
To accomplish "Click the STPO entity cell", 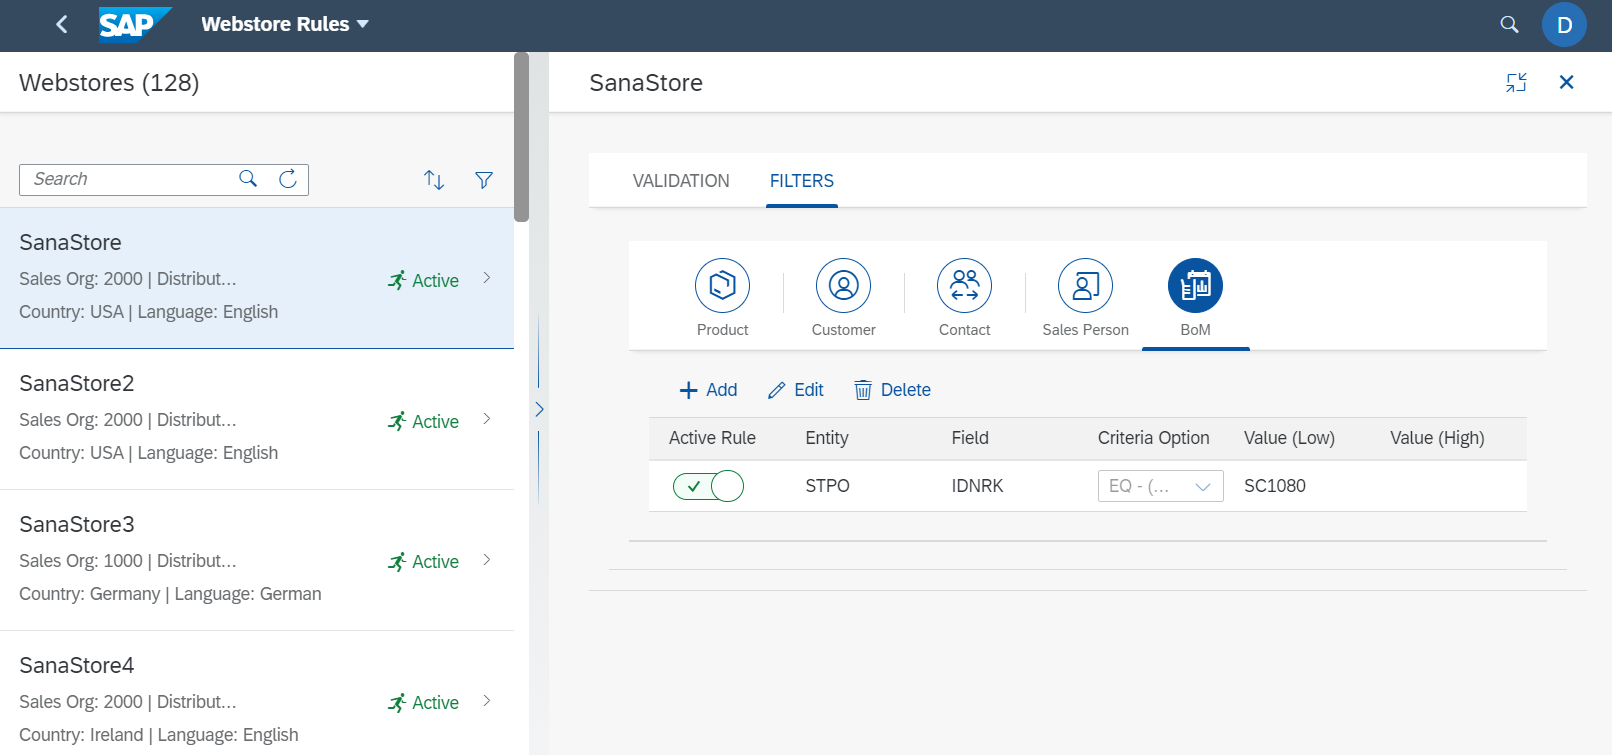I will (x=827, y=486).
